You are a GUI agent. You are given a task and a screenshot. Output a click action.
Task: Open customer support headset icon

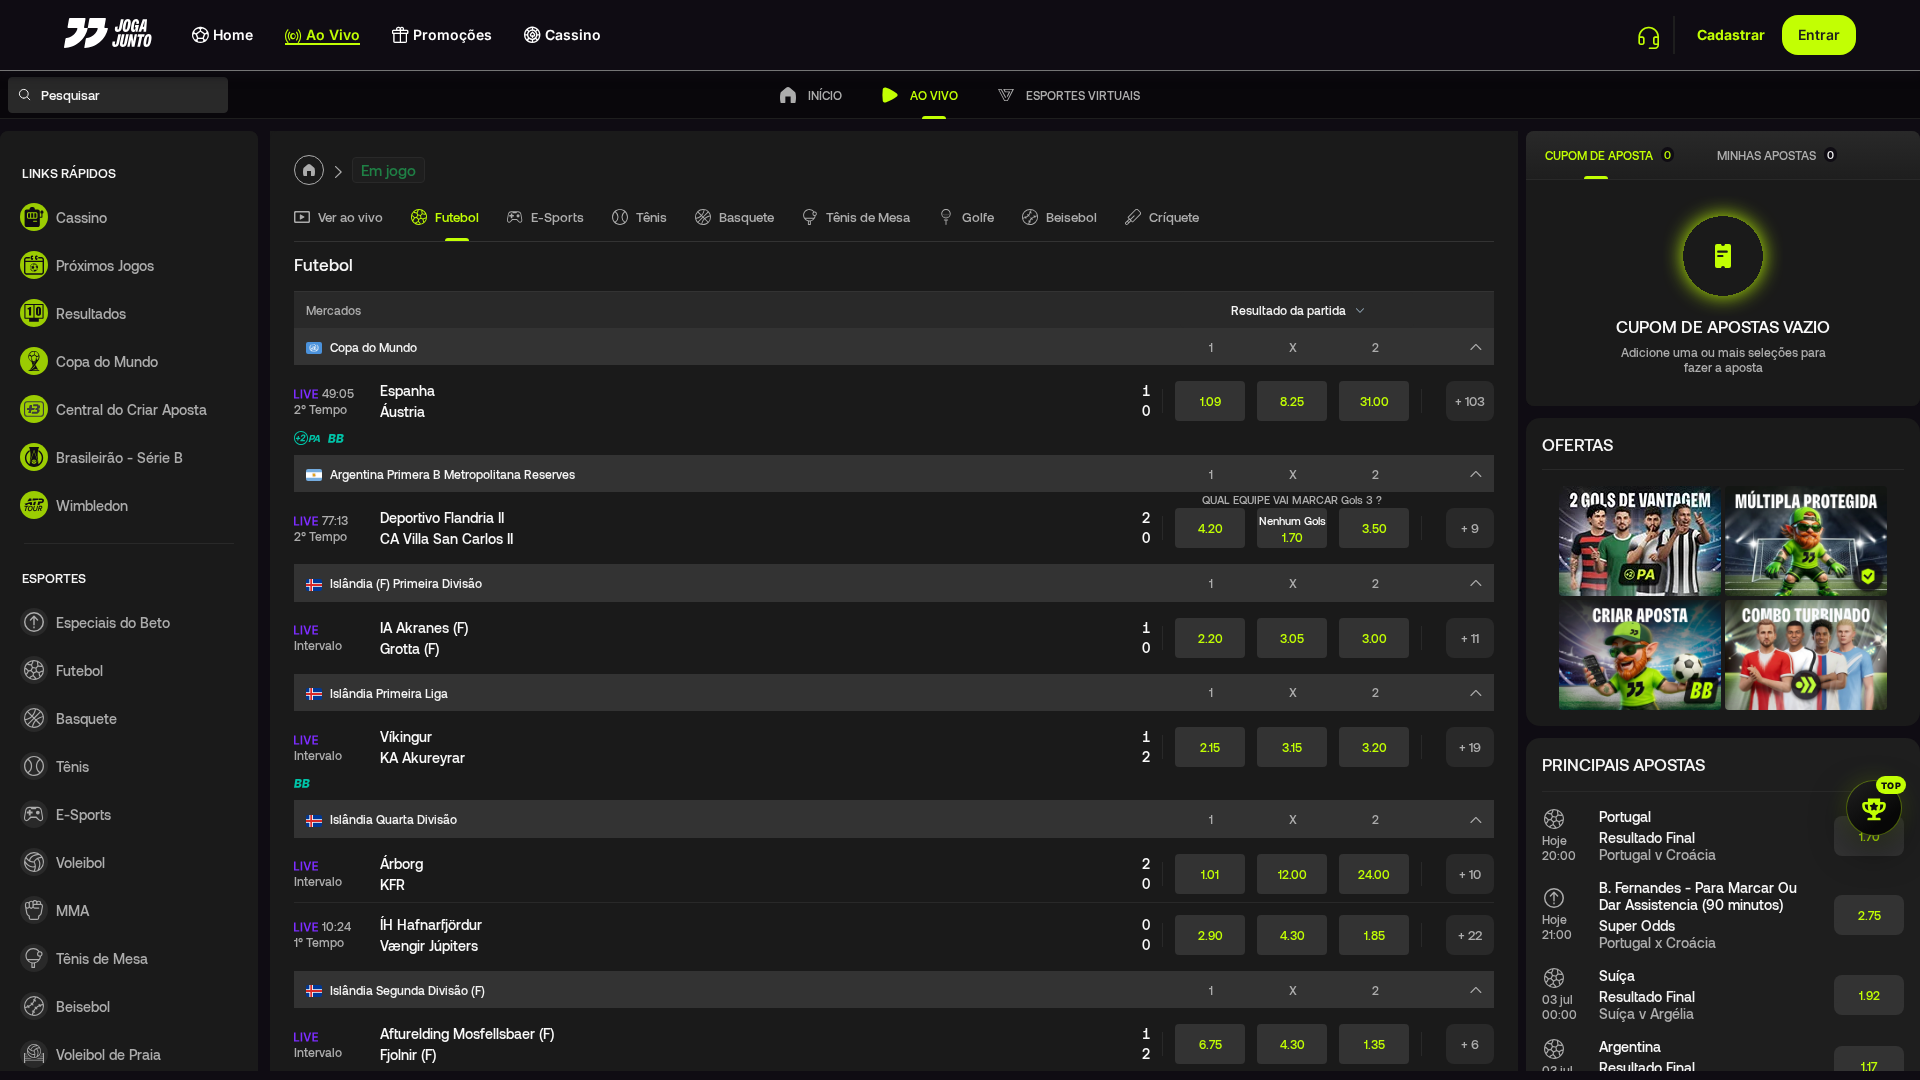point(1648,37)
